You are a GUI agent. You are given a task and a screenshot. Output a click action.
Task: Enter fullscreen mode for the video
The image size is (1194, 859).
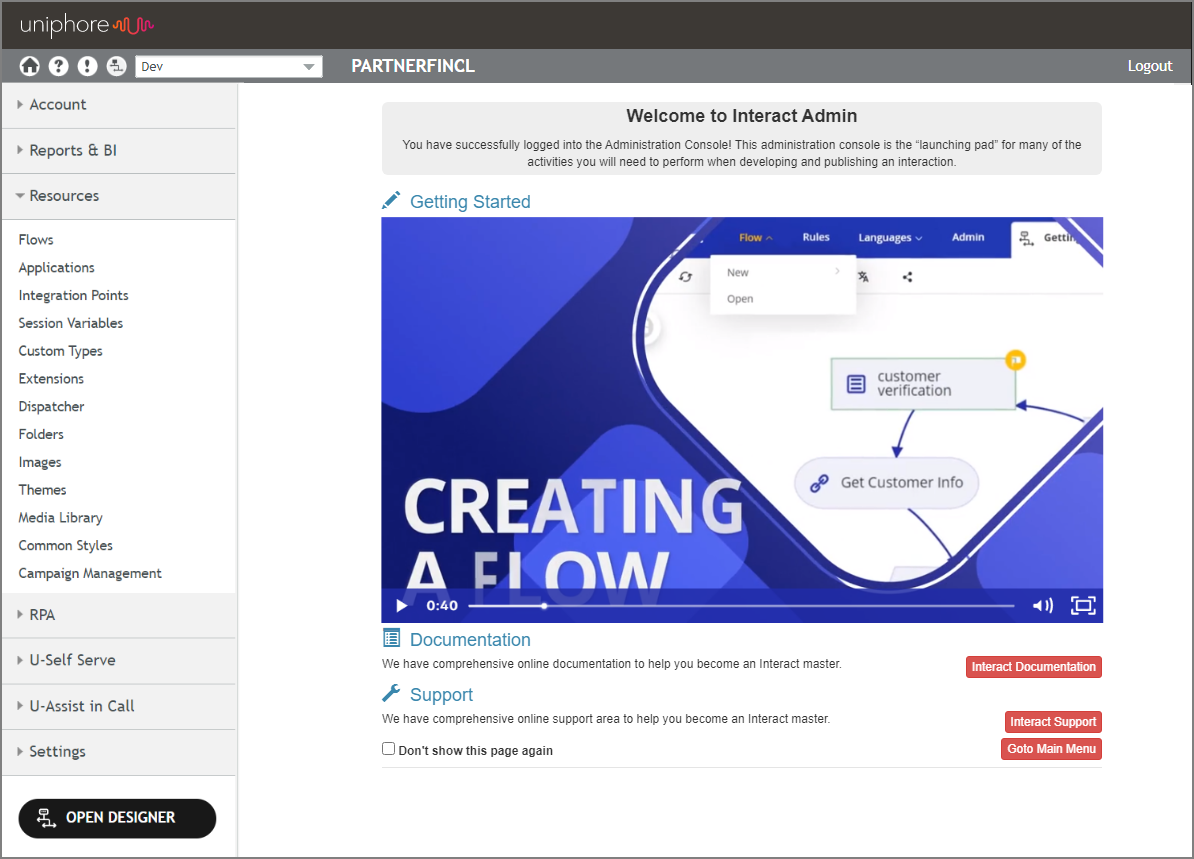(x=1083, y=606)
